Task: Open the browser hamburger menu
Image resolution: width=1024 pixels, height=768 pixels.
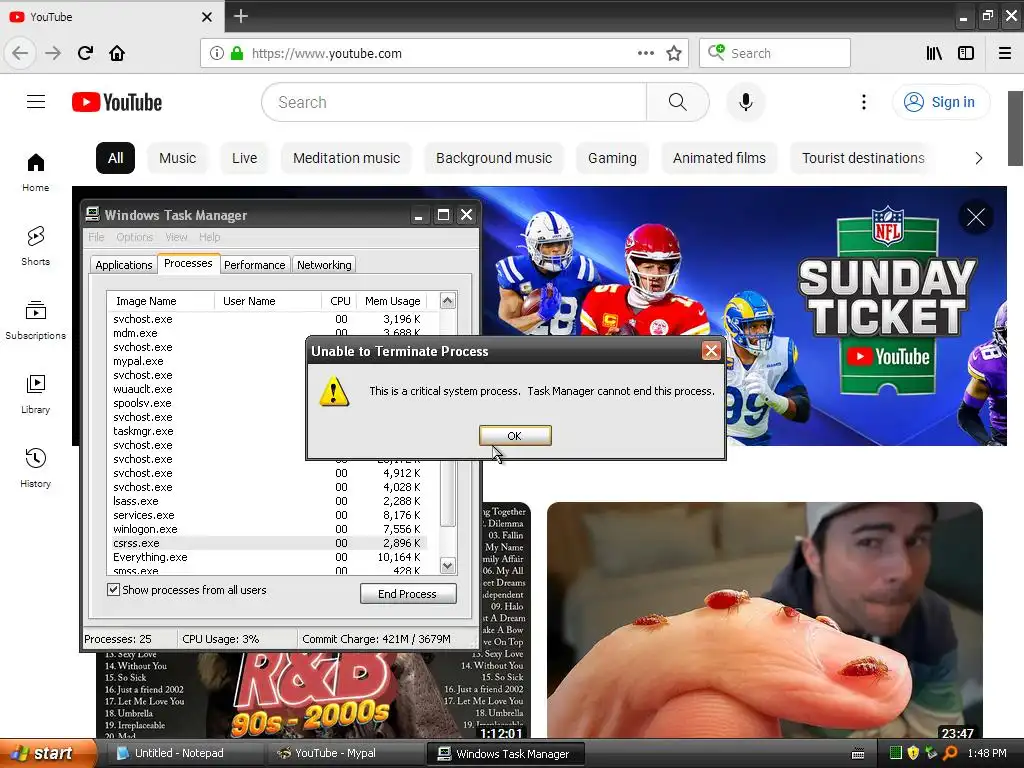Action: click(1005, 53)
